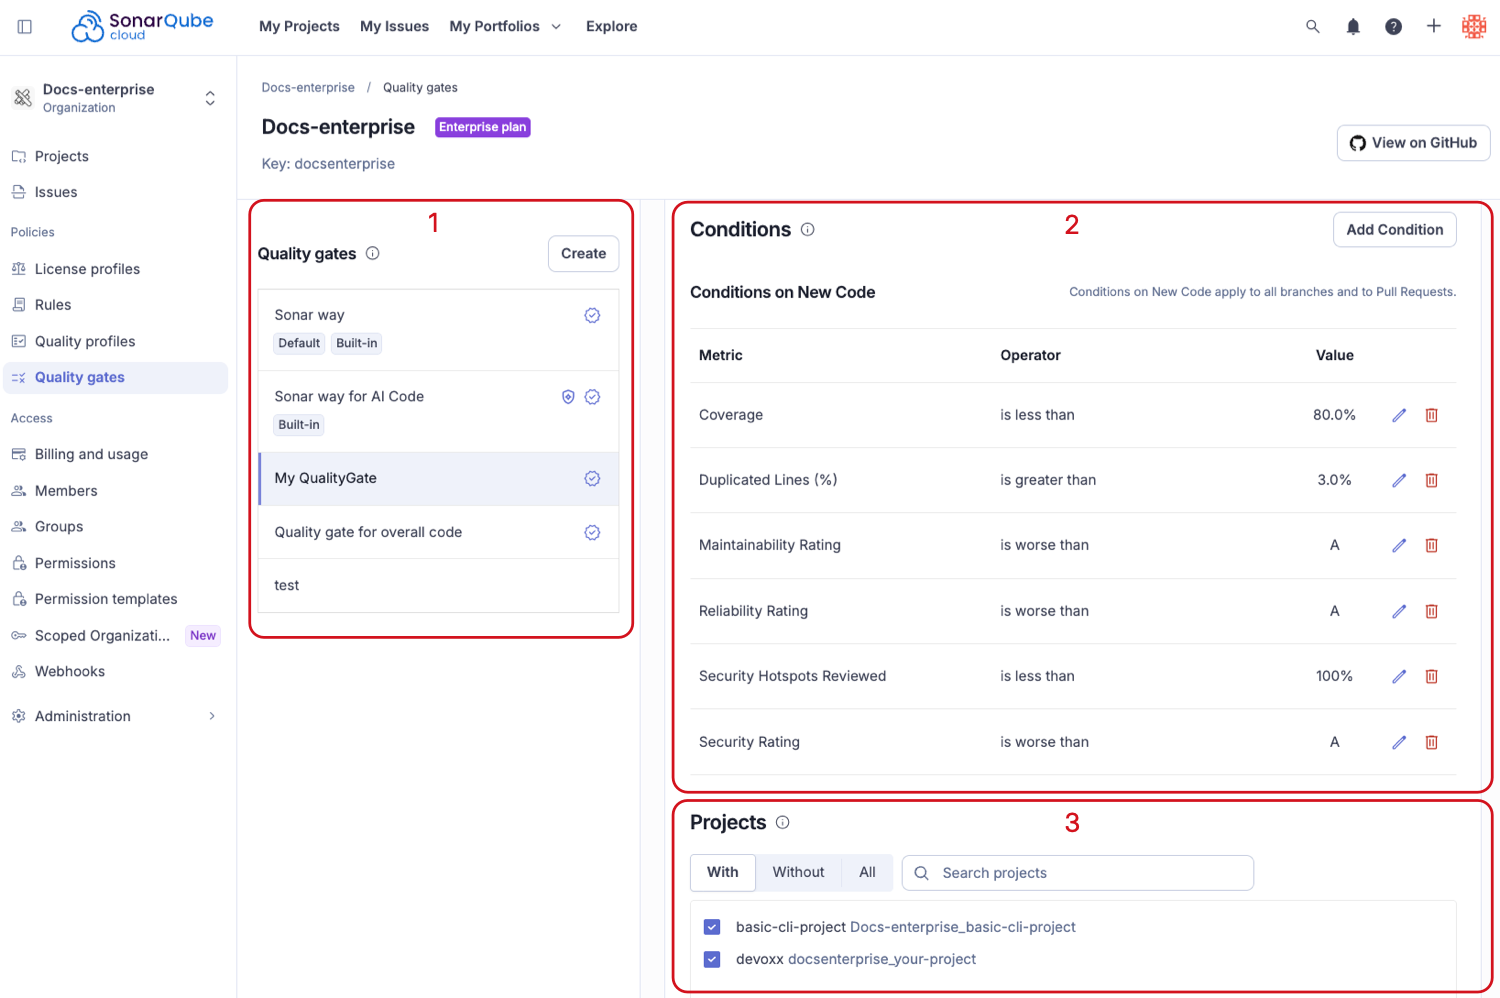Viewport: 1500px width, 998px height.
Task: Uncheck the basic-cli-project checkbox
Action: [712, 927]
